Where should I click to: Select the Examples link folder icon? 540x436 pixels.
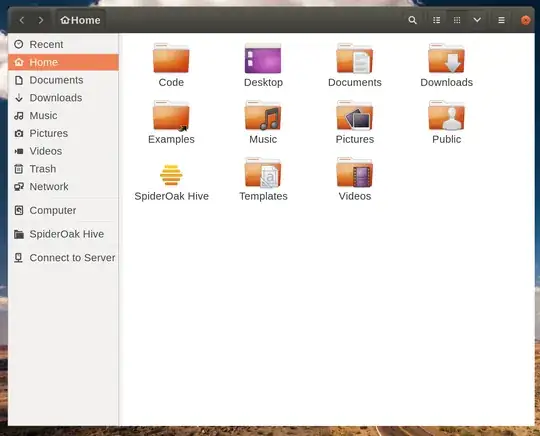(171, 115)
